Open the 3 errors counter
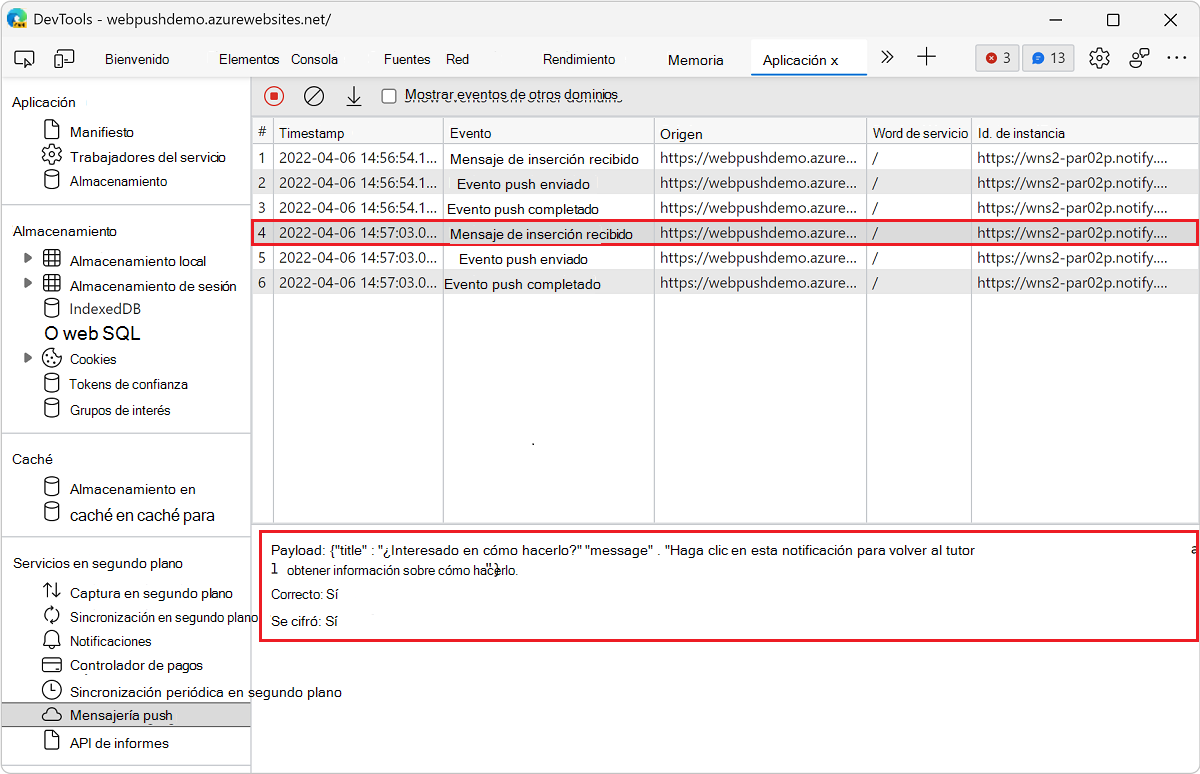The width and height of the screenshot is (1200, 774). (x=998, y=58)
